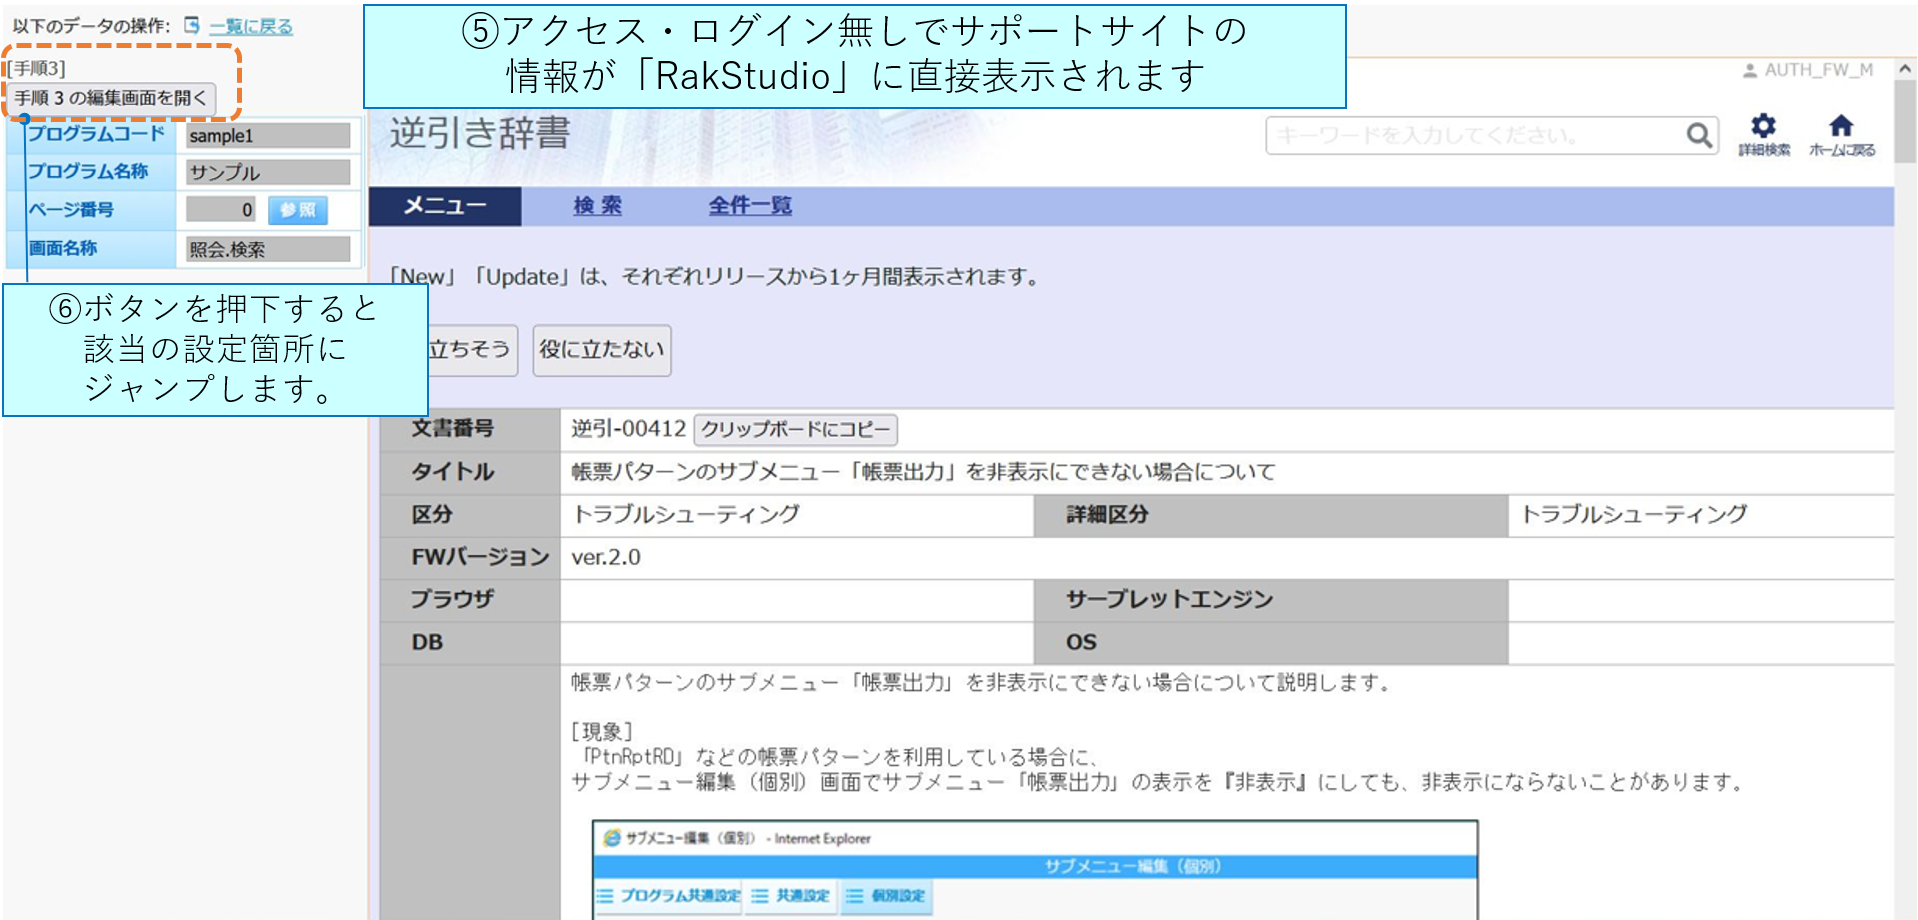Image resolution: width=1918 pixels, height=920 pixels.
Task: Click the scrollbar up arrow
Action: [1905, 69]
